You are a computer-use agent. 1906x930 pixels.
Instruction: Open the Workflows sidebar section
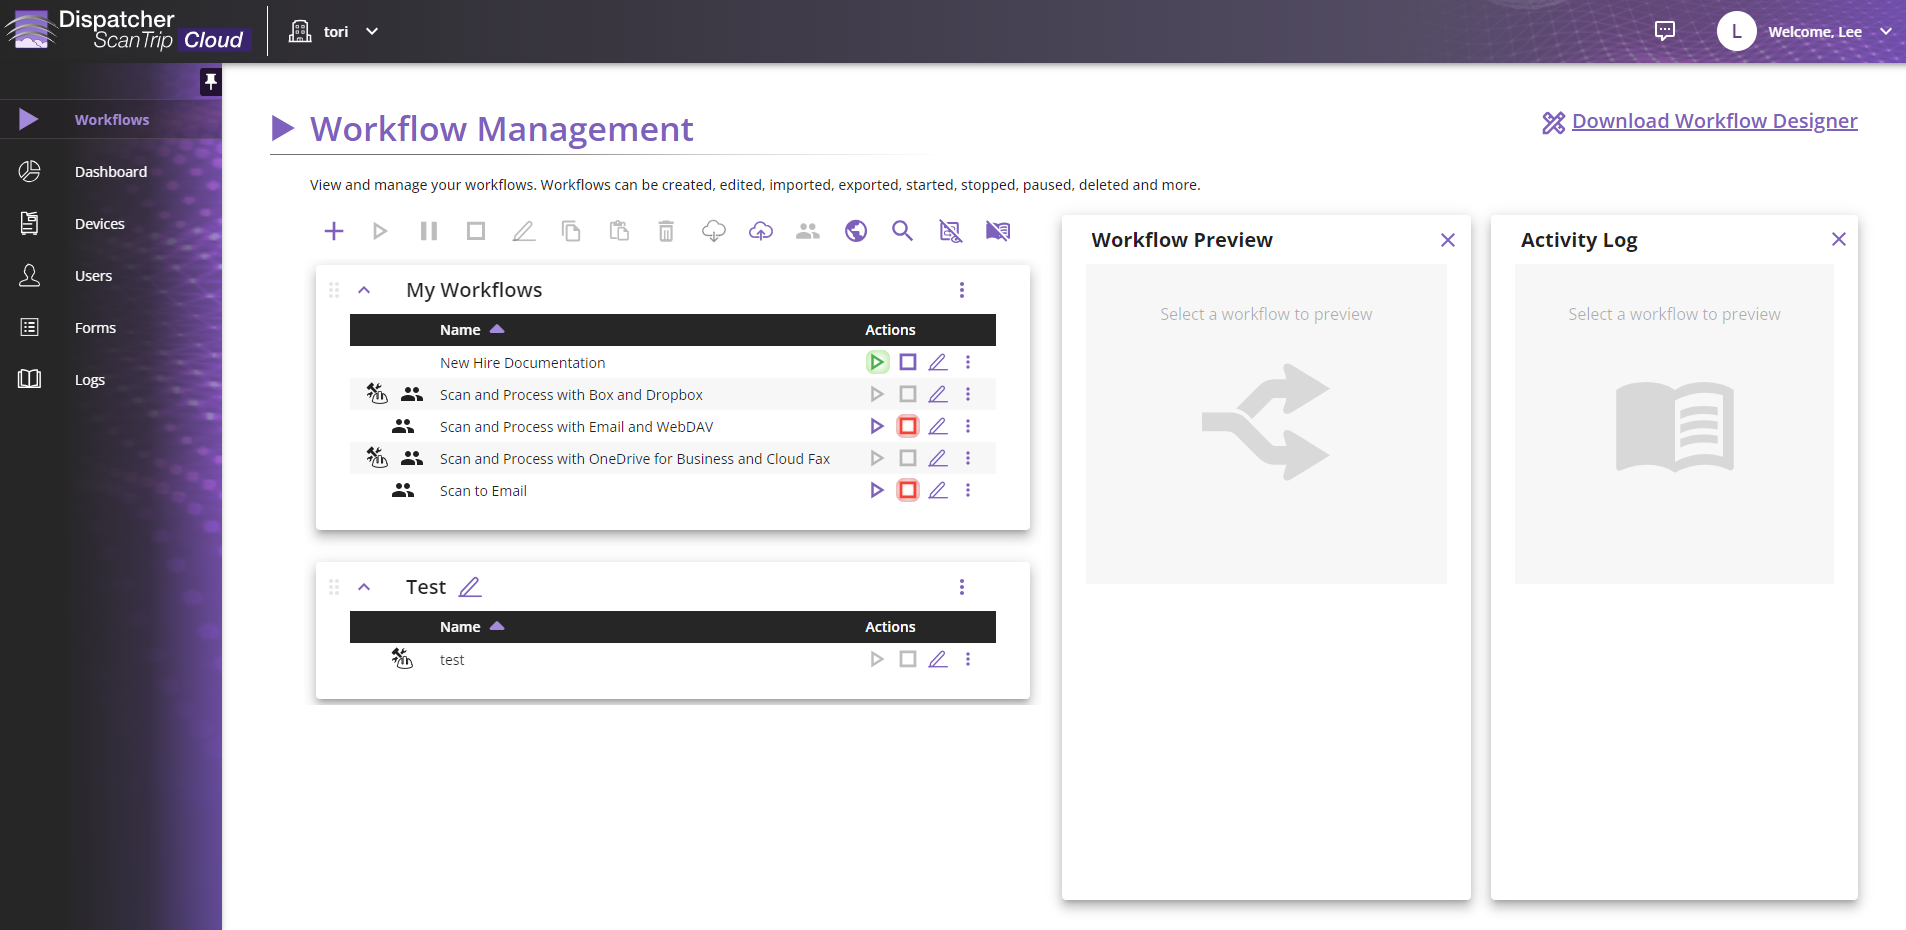[111, 120]
